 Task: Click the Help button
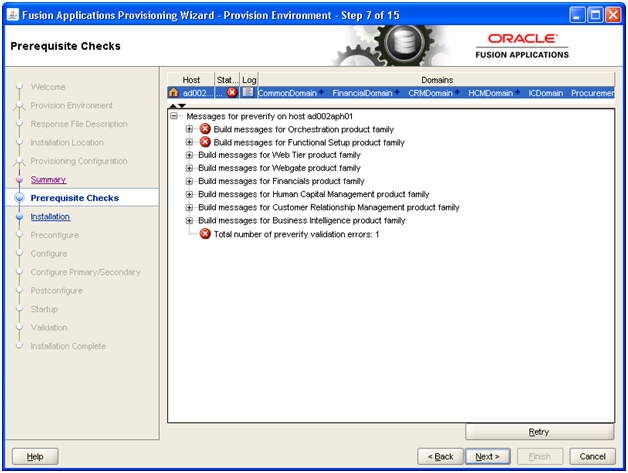click(35, 456)
